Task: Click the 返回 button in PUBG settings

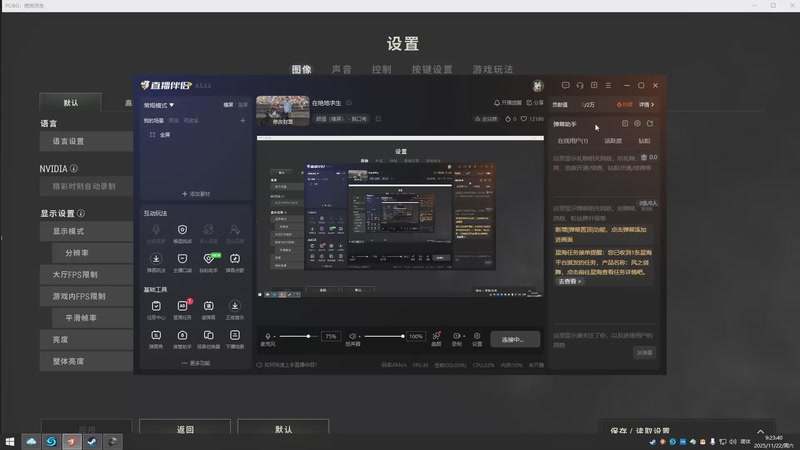Action: click(x=185, y=428)
